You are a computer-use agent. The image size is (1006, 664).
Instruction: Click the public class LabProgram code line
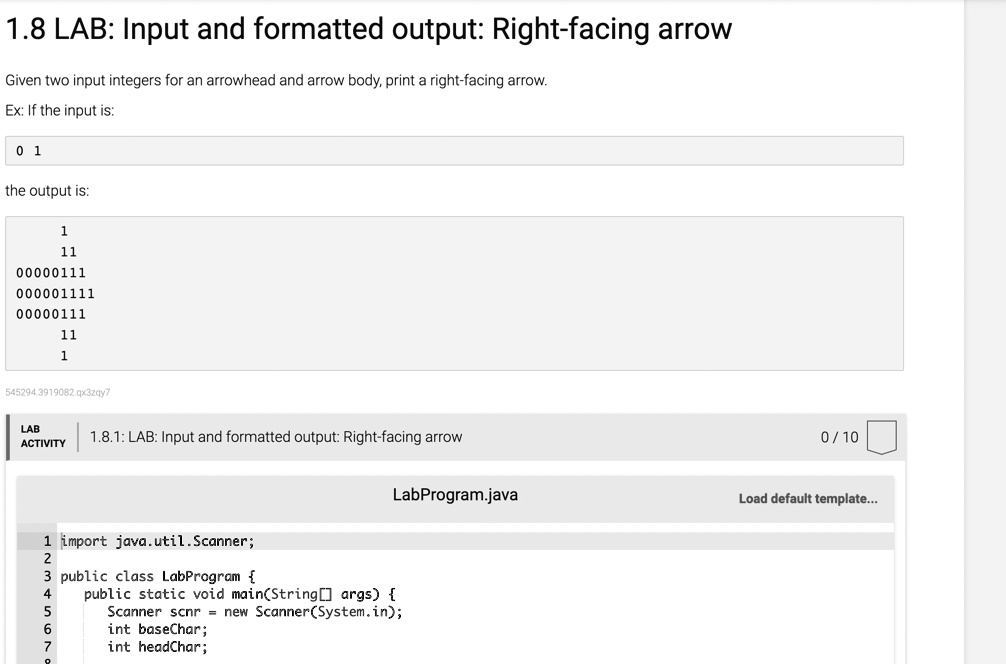pyautogui.click(x=158, y=576)
